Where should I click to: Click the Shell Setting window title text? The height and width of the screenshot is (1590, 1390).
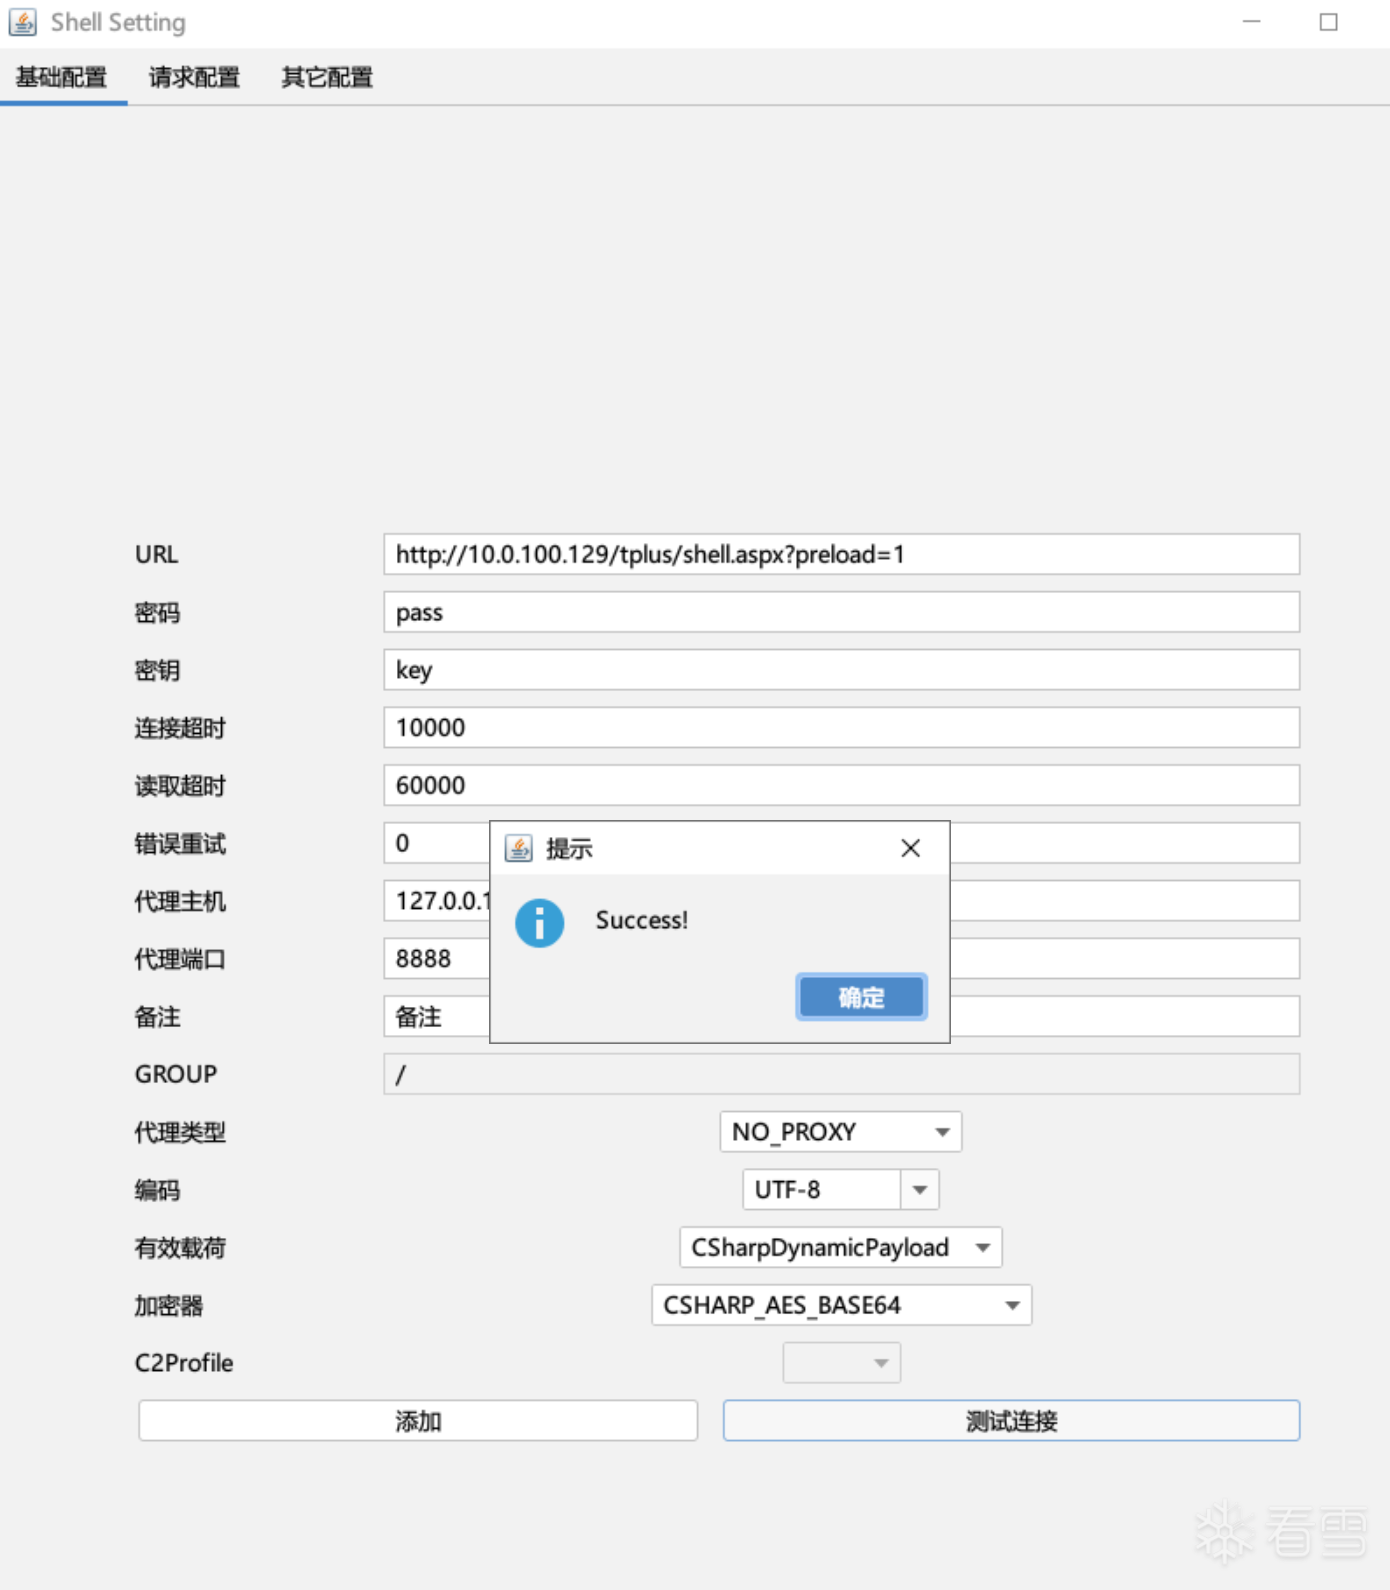point(118,22)
